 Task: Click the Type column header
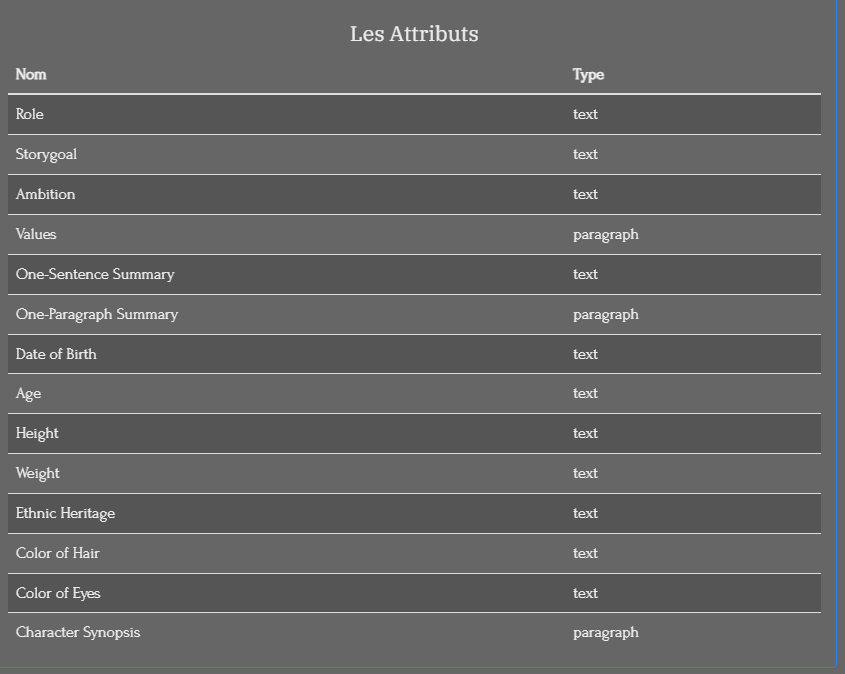tap(588, 75)
